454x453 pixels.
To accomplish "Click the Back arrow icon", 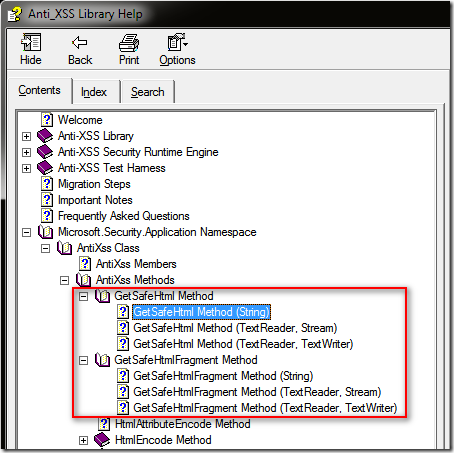I will pos(80,42).
